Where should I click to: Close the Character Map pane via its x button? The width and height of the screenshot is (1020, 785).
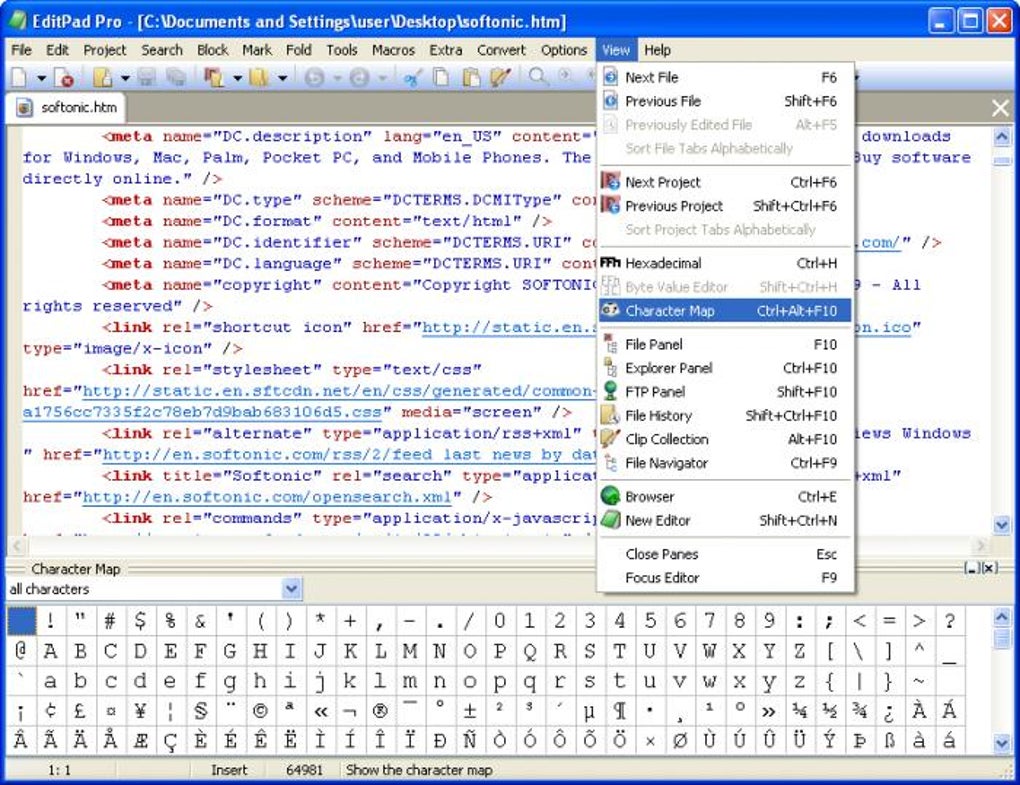(x=990, y=568)
